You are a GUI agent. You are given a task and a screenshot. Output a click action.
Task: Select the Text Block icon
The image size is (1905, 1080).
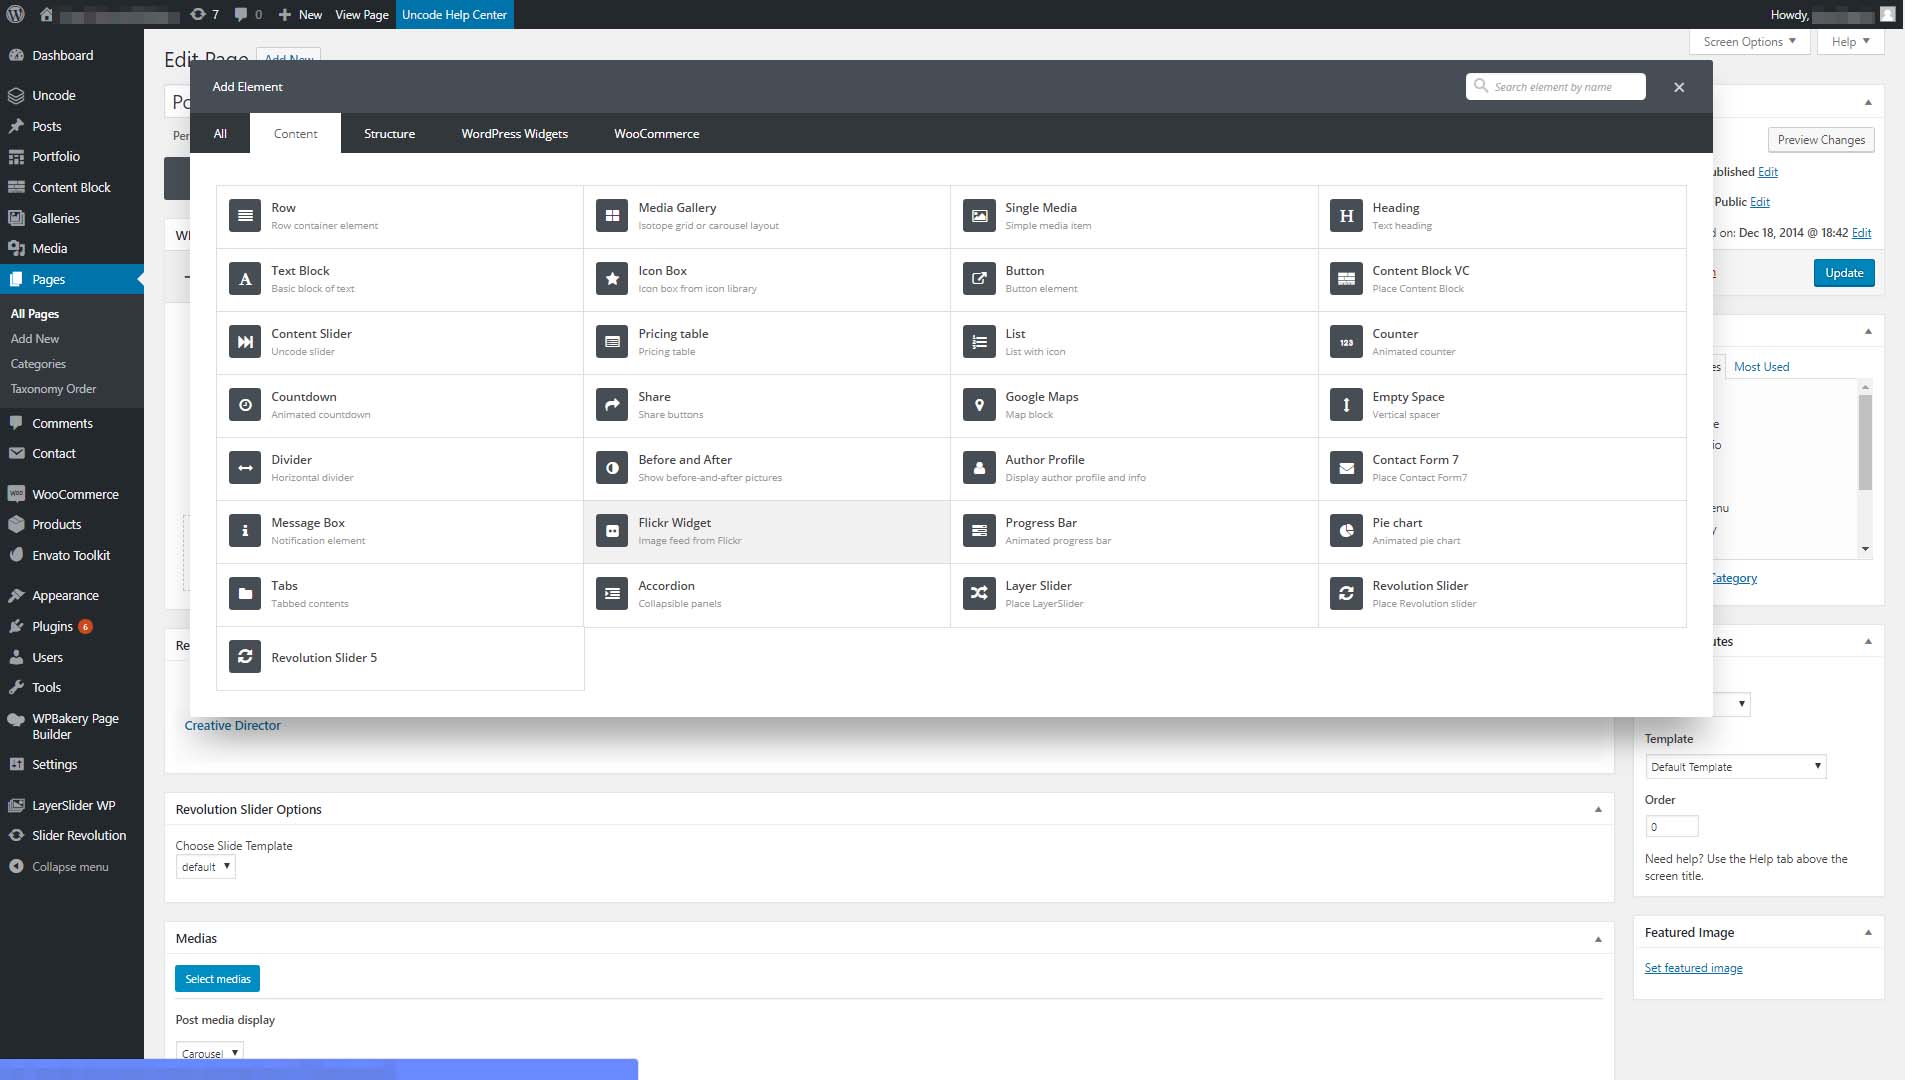[245, 279]
